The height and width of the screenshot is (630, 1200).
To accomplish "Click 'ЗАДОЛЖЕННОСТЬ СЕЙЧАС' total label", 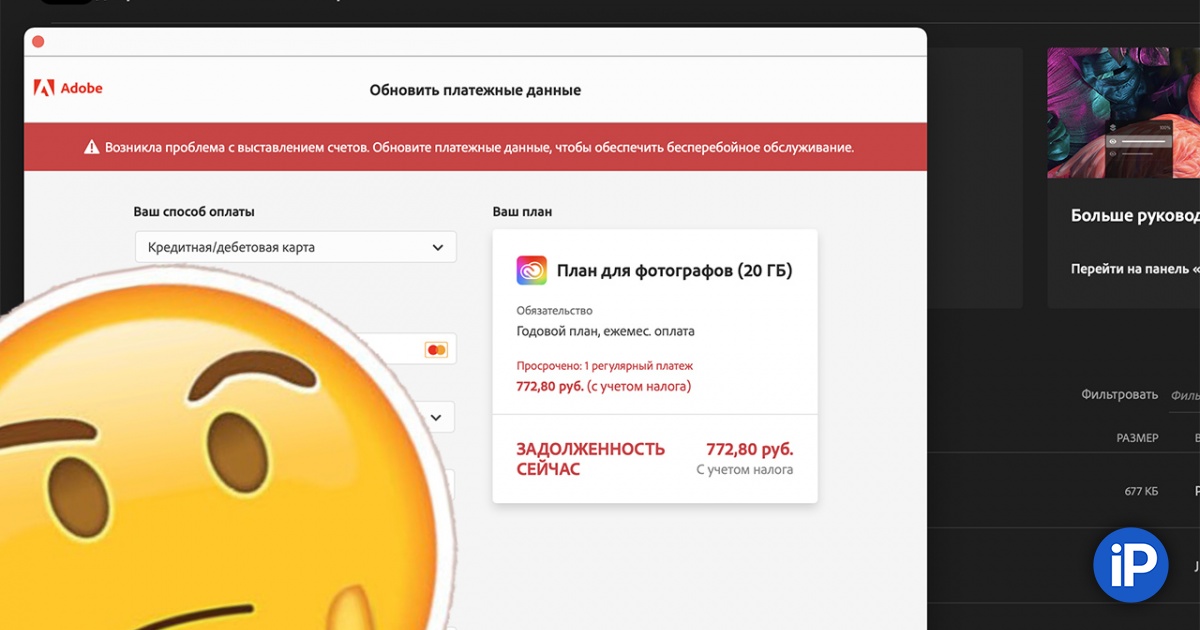I will pos(590,459).
